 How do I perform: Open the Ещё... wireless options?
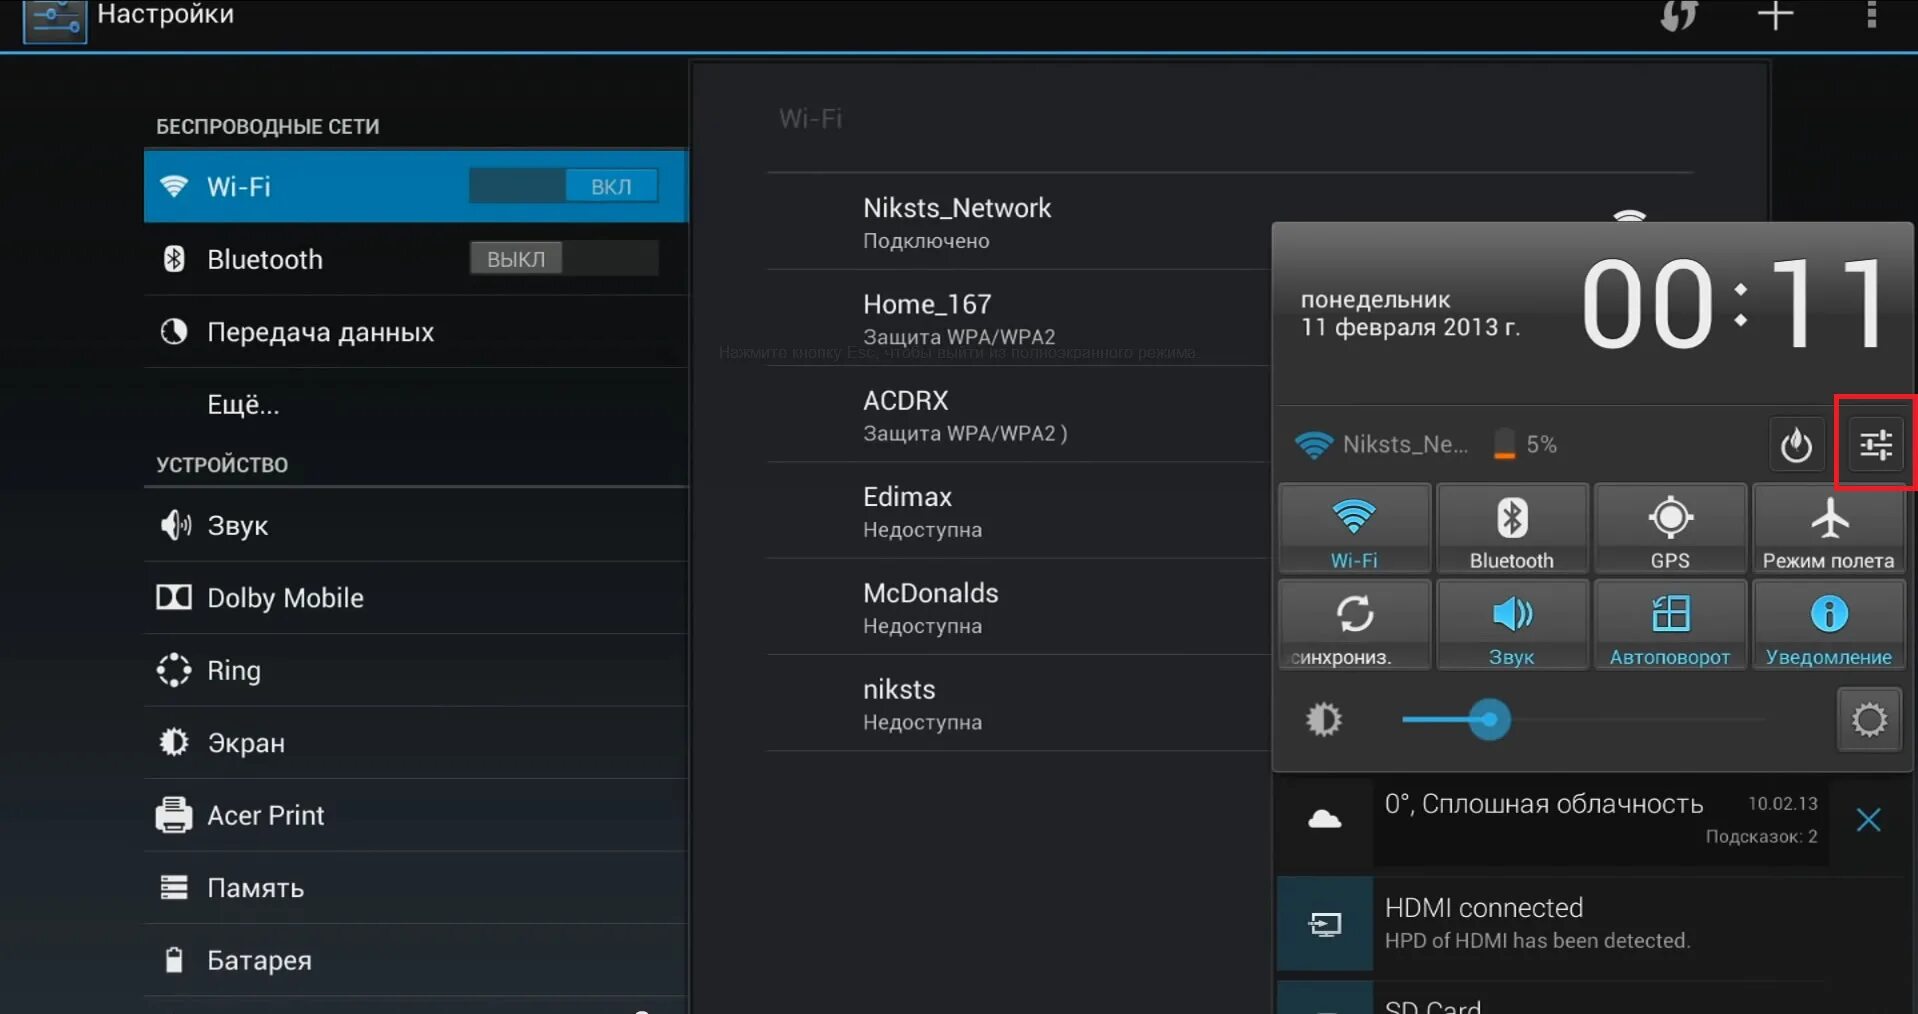tap(416, 404)
